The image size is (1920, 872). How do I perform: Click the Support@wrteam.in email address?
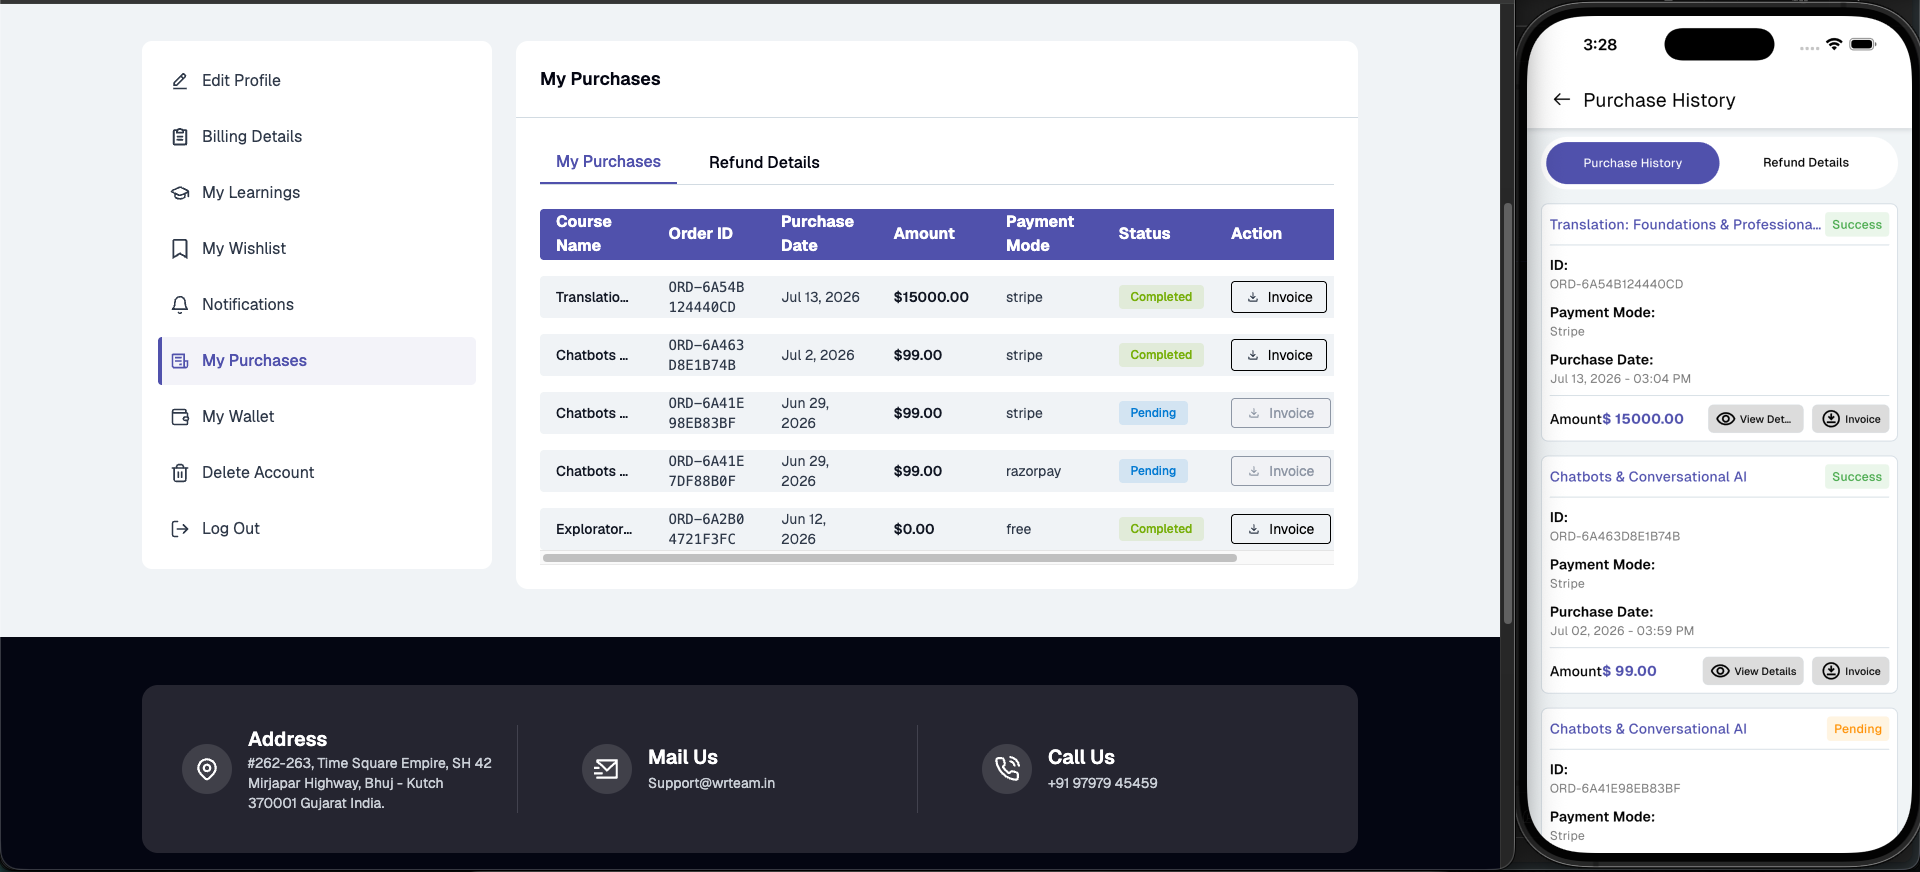tap(711, 783)
